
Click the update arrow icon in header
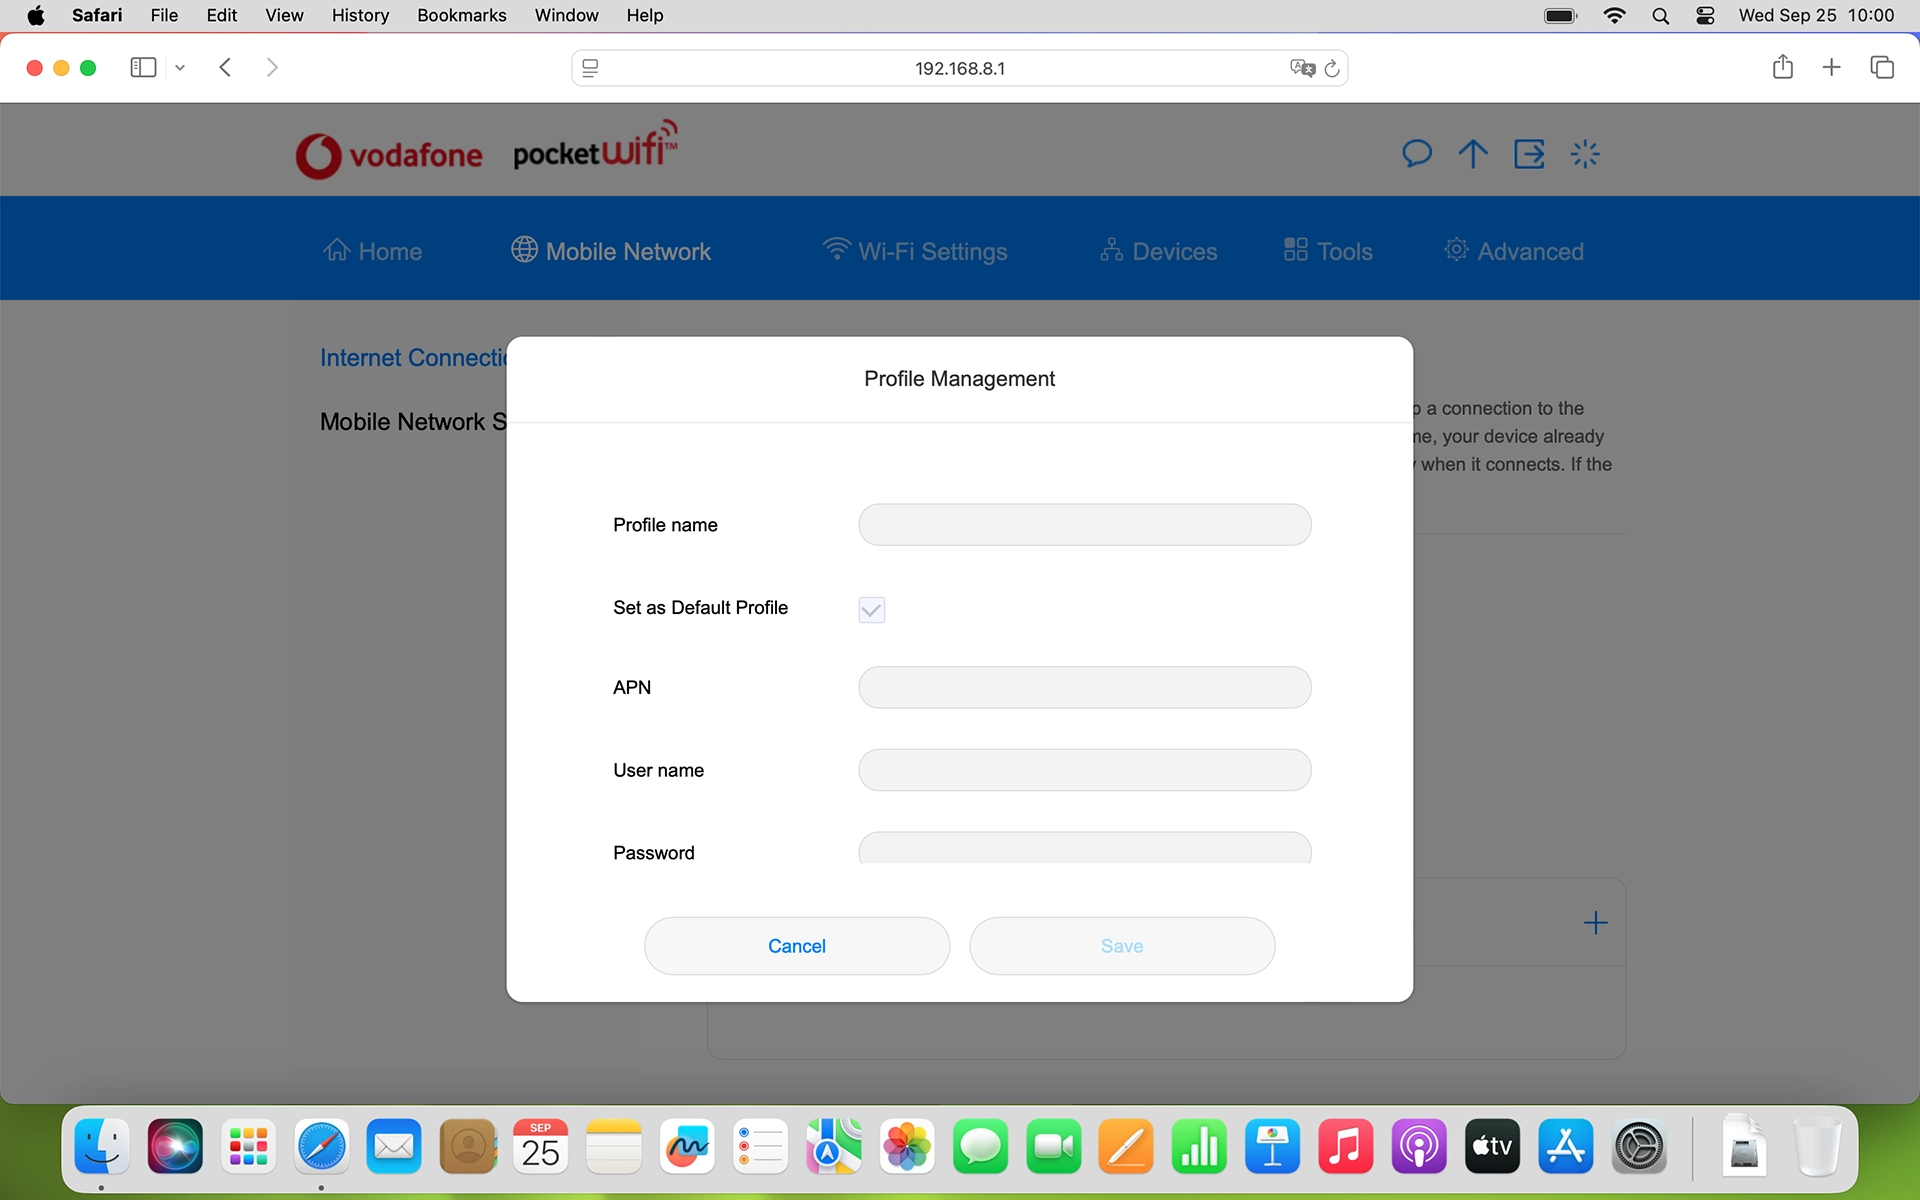tap(1472, 154)
